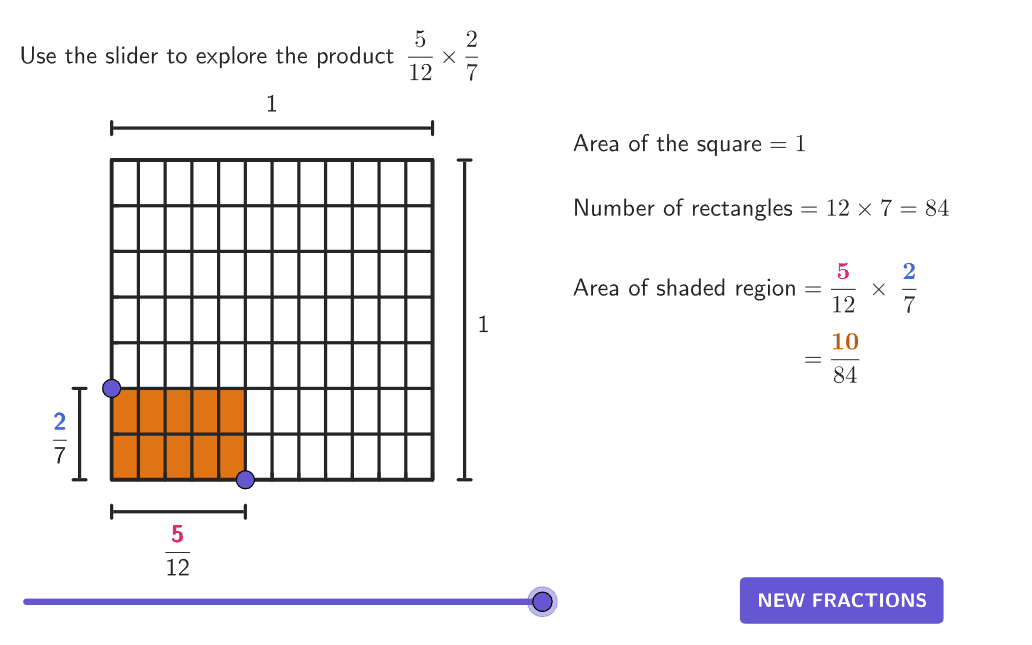Click the purple slider handle

click(542, 602)
